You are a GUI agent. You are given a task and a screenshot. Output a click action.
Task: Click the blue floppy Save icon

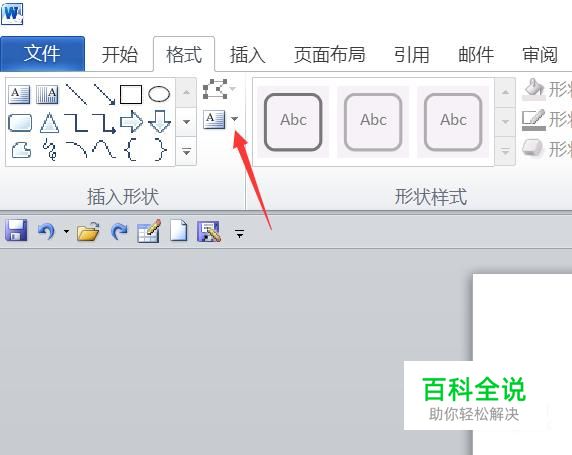[16, 231]
